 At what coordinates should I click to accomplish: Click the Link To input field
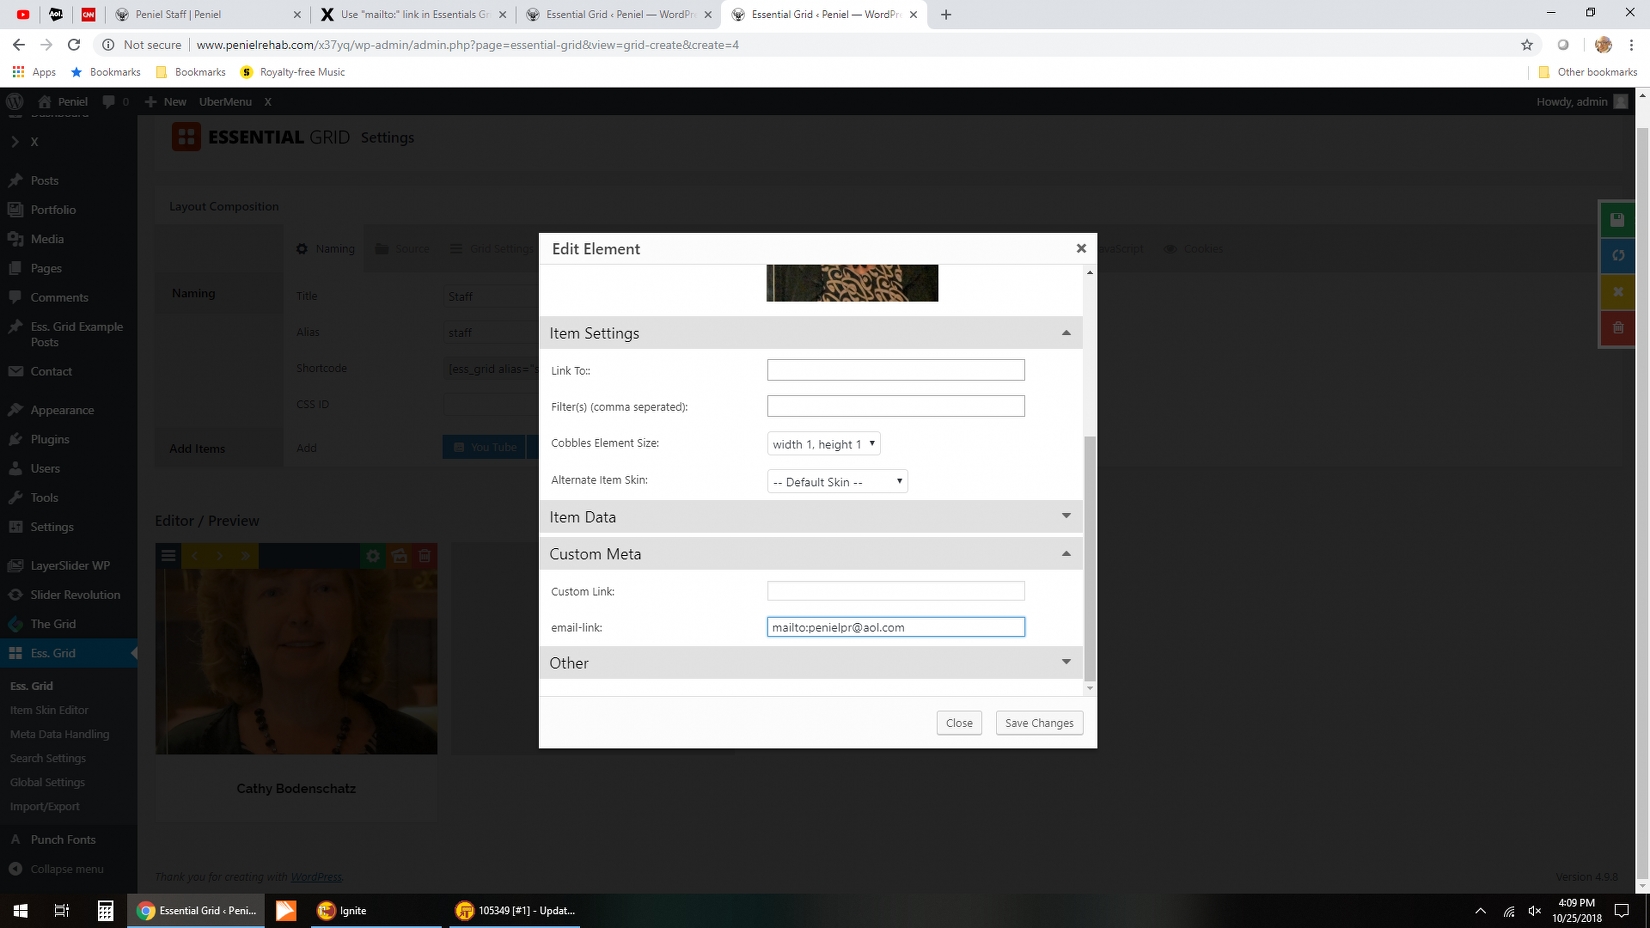(x=895, y=370)
